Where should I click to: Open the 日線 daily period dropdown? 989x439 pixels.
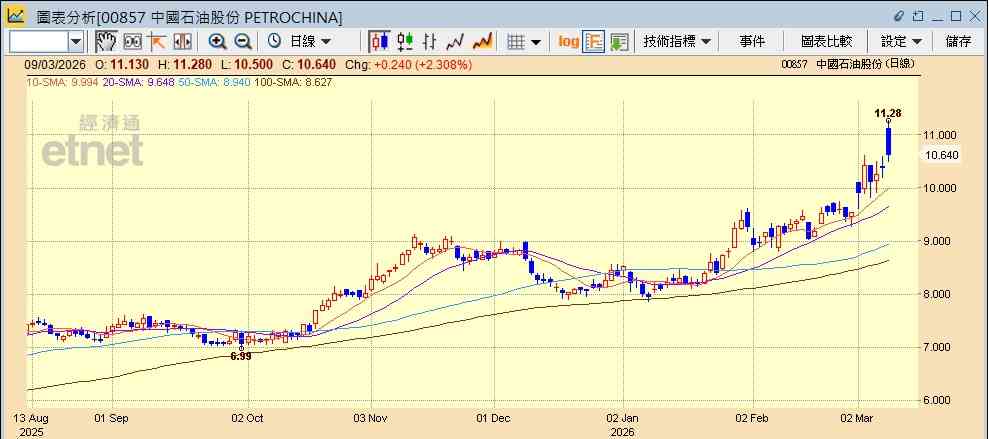(x=310, y=42)
